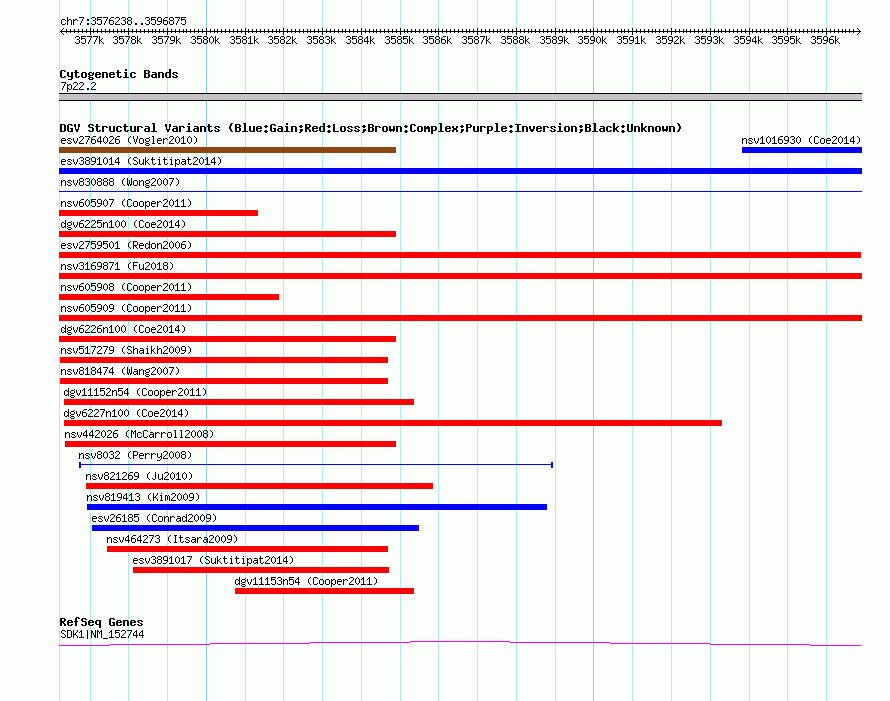Screen dimensions: 890x701
Task: Click the red nsv605907 loss bar
Action: 158,213
